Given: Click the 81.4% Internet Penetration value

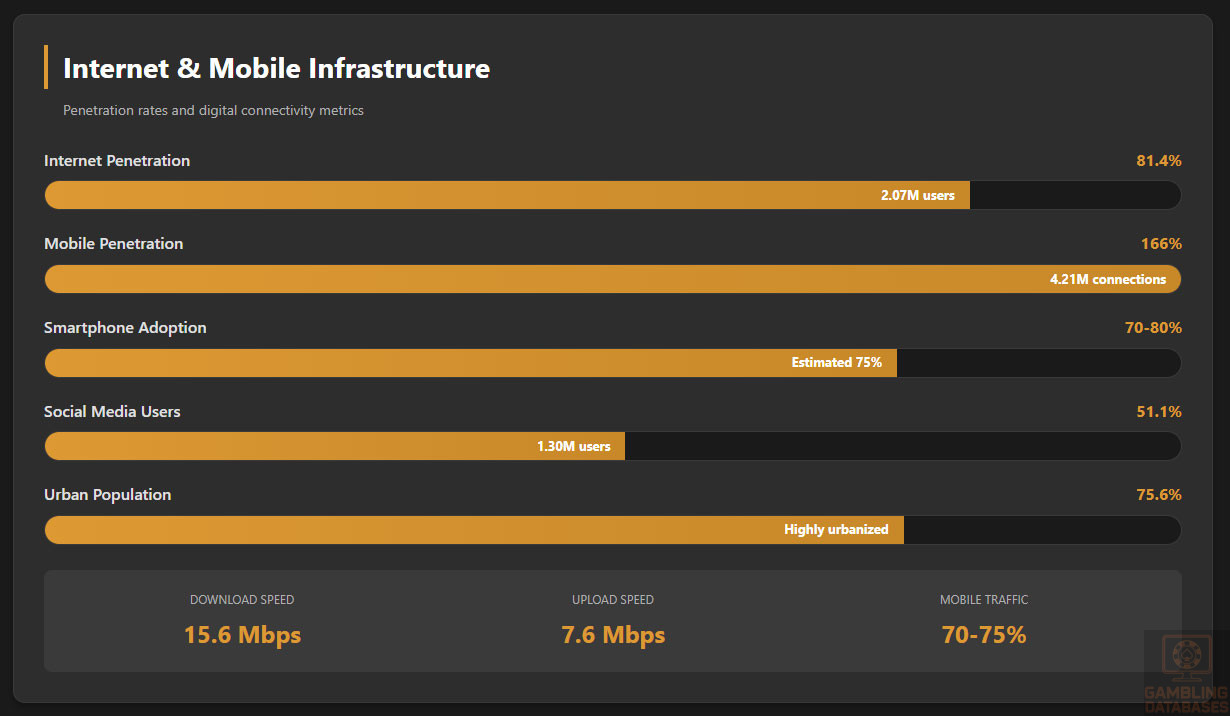Looking at the screenshot, I should coord(1158,160).
